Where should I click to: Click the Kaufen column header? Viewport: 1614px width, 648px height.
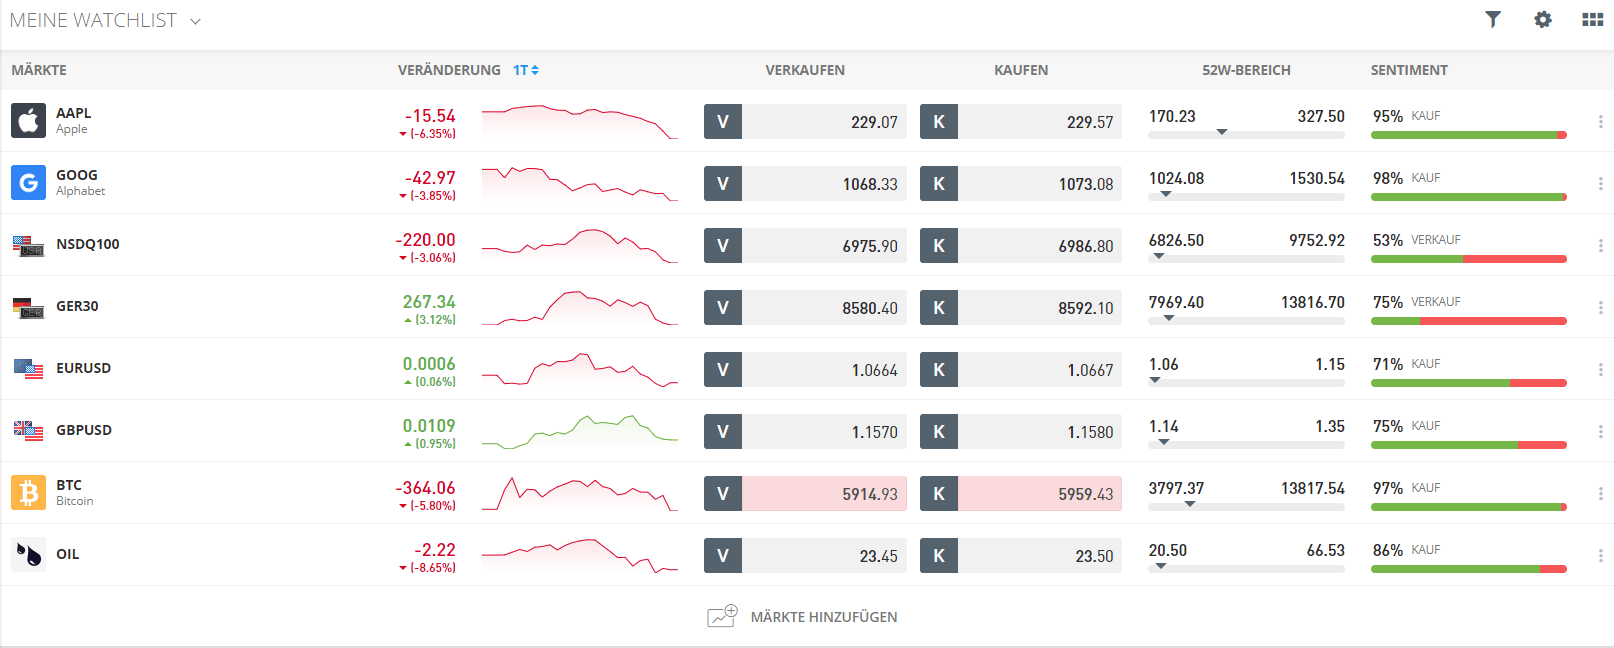(1021, 70)
